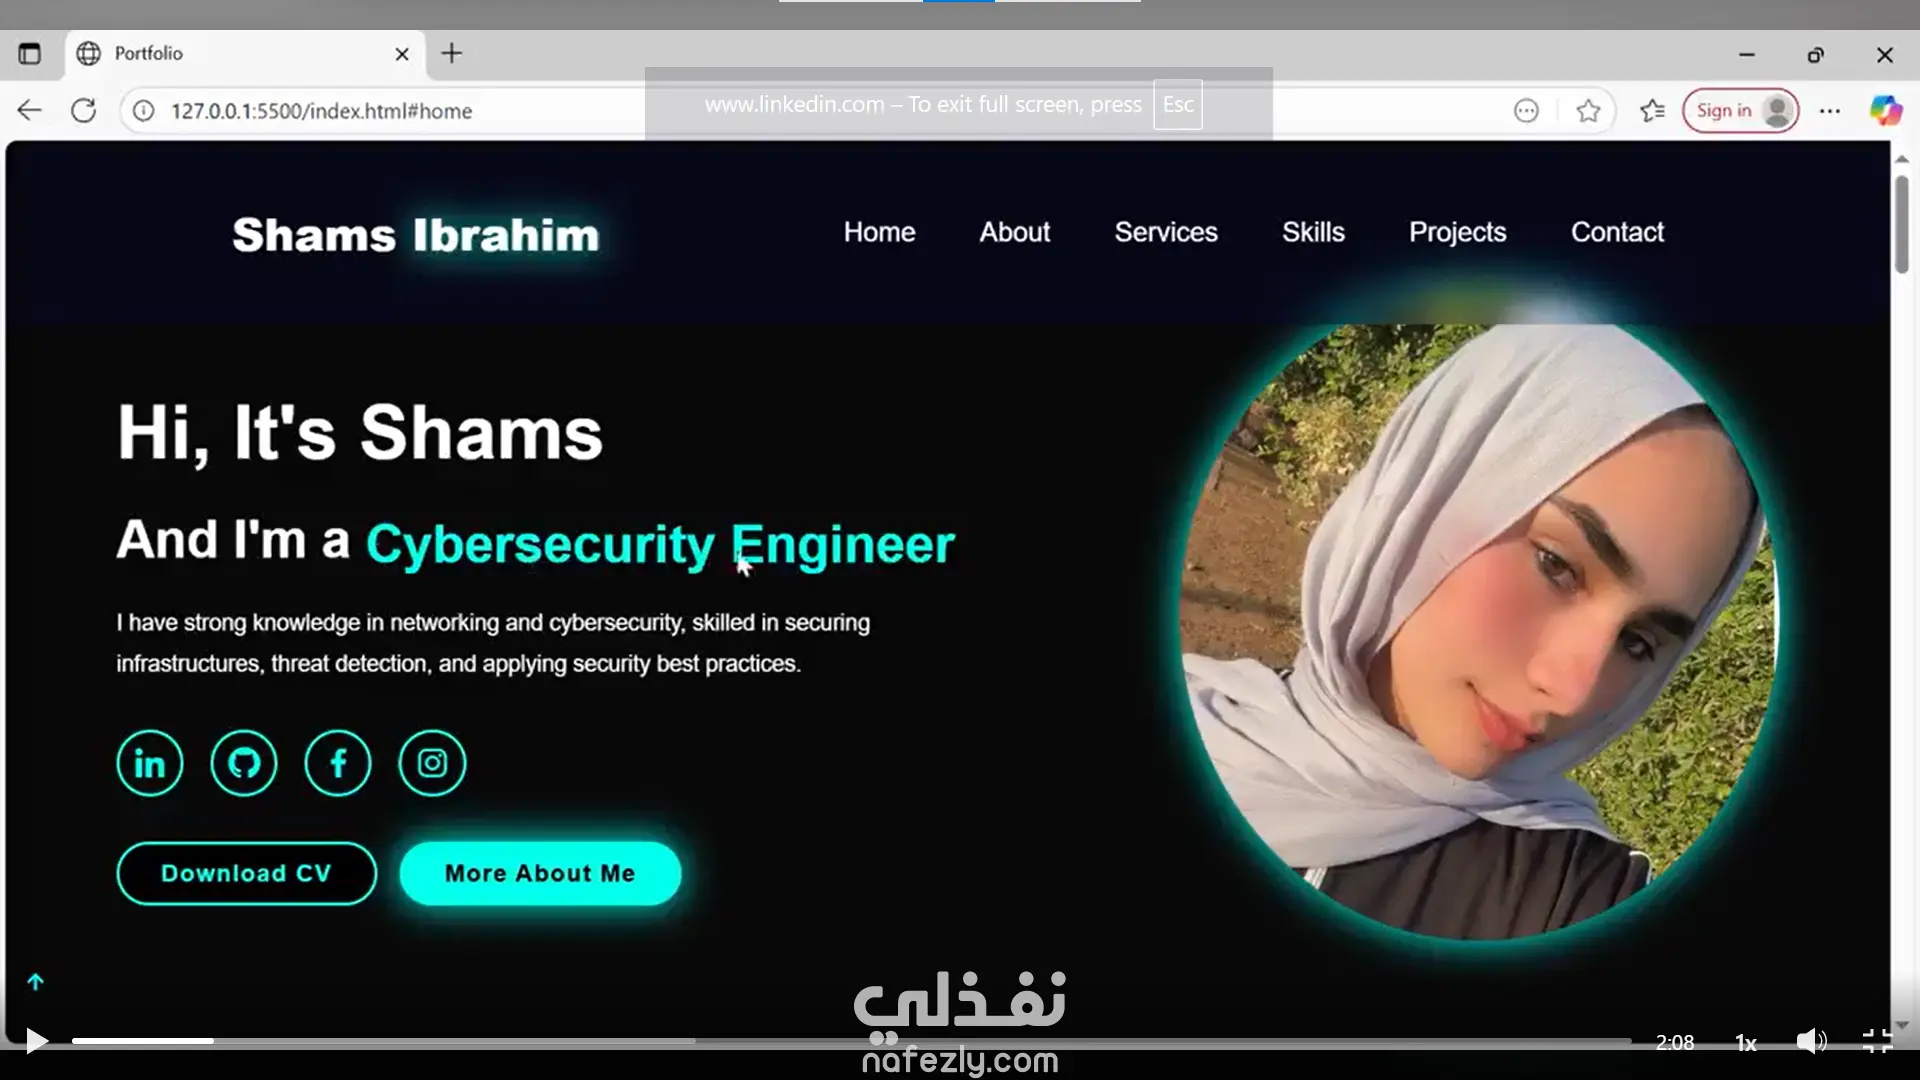Open the 1x playback speed menu
1920x1080 pixels.
pos(1746,1043)
